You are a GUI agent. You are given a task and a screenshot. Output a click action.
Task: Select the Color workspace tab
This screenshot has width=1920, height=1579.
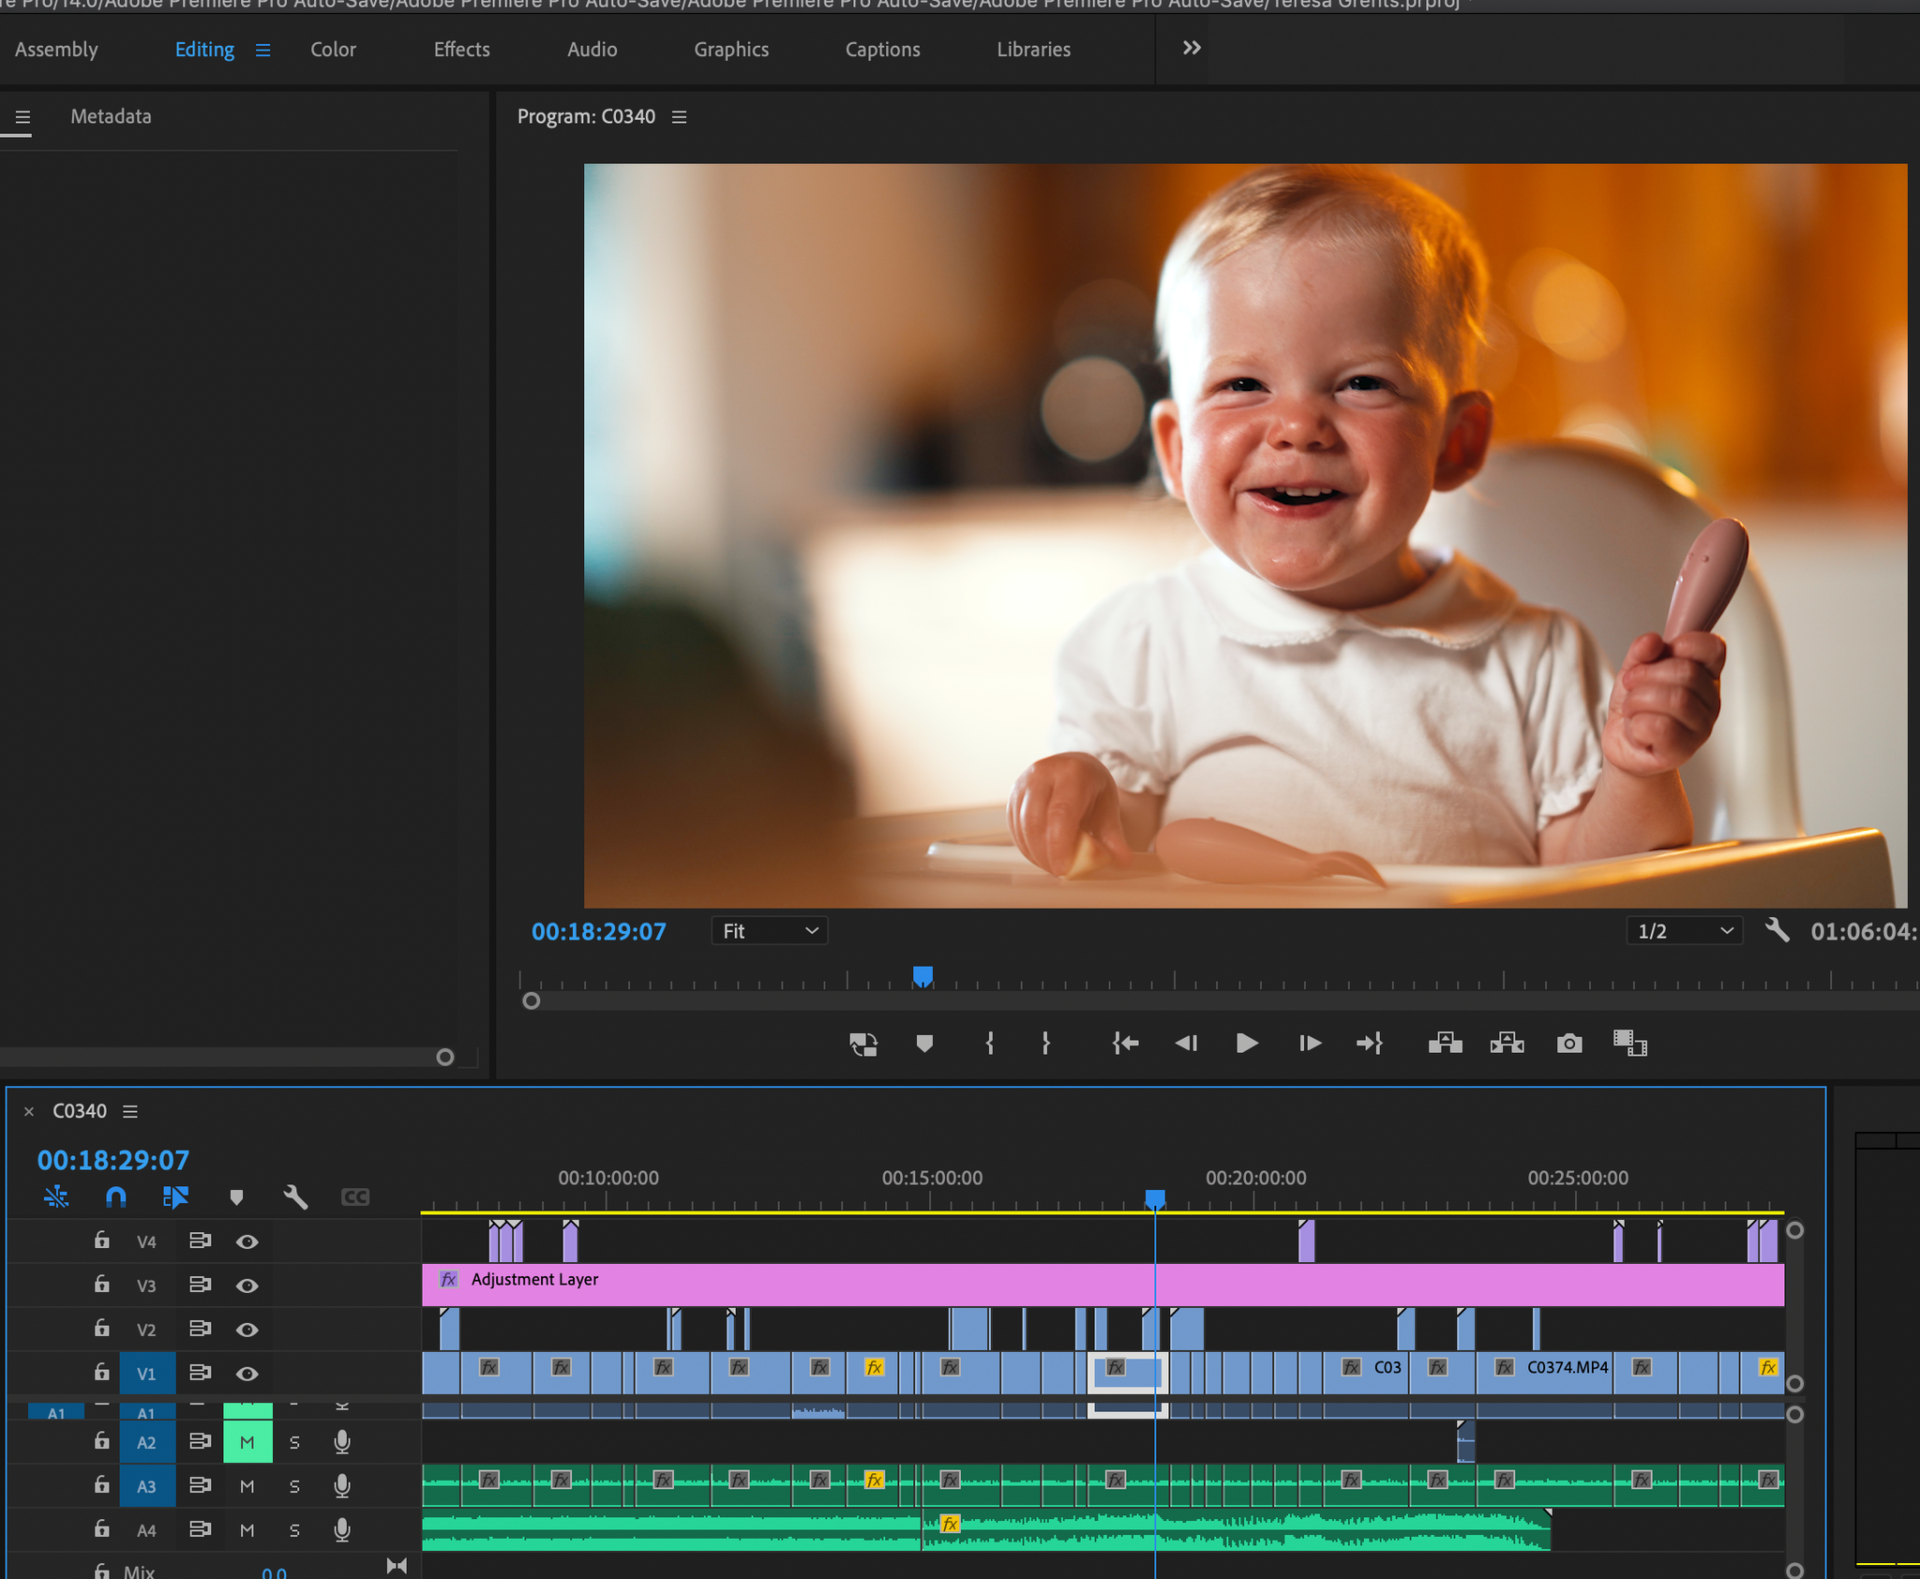(x=335, y=48)
